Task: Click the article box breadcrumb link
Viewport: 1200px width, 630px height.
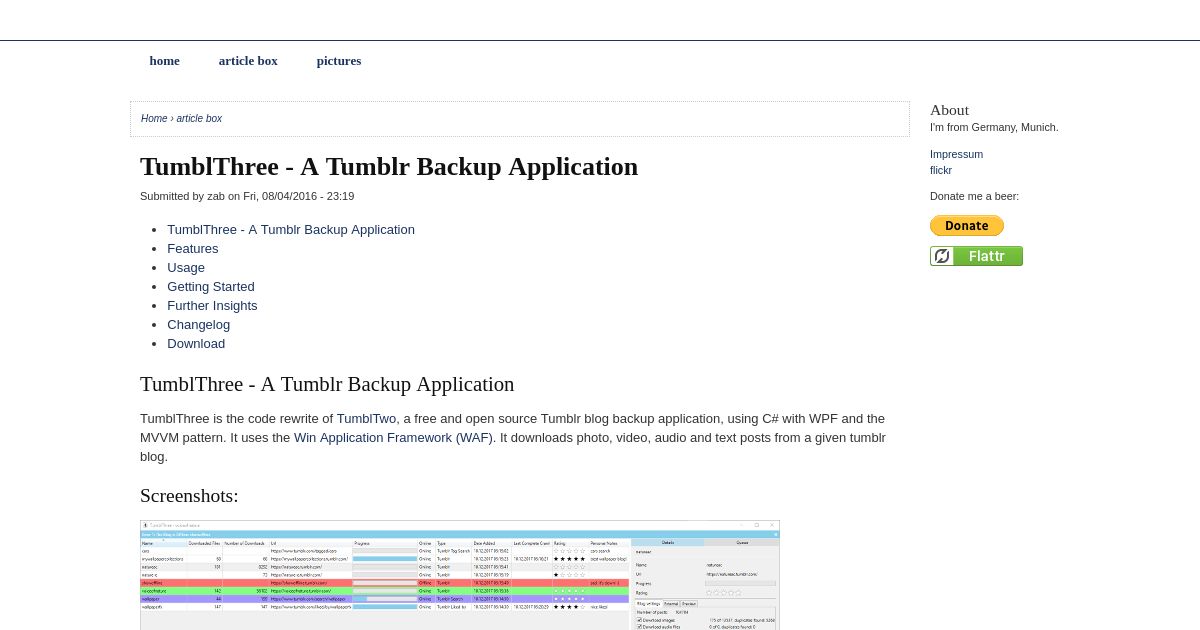Action: [x=199, y=118]
